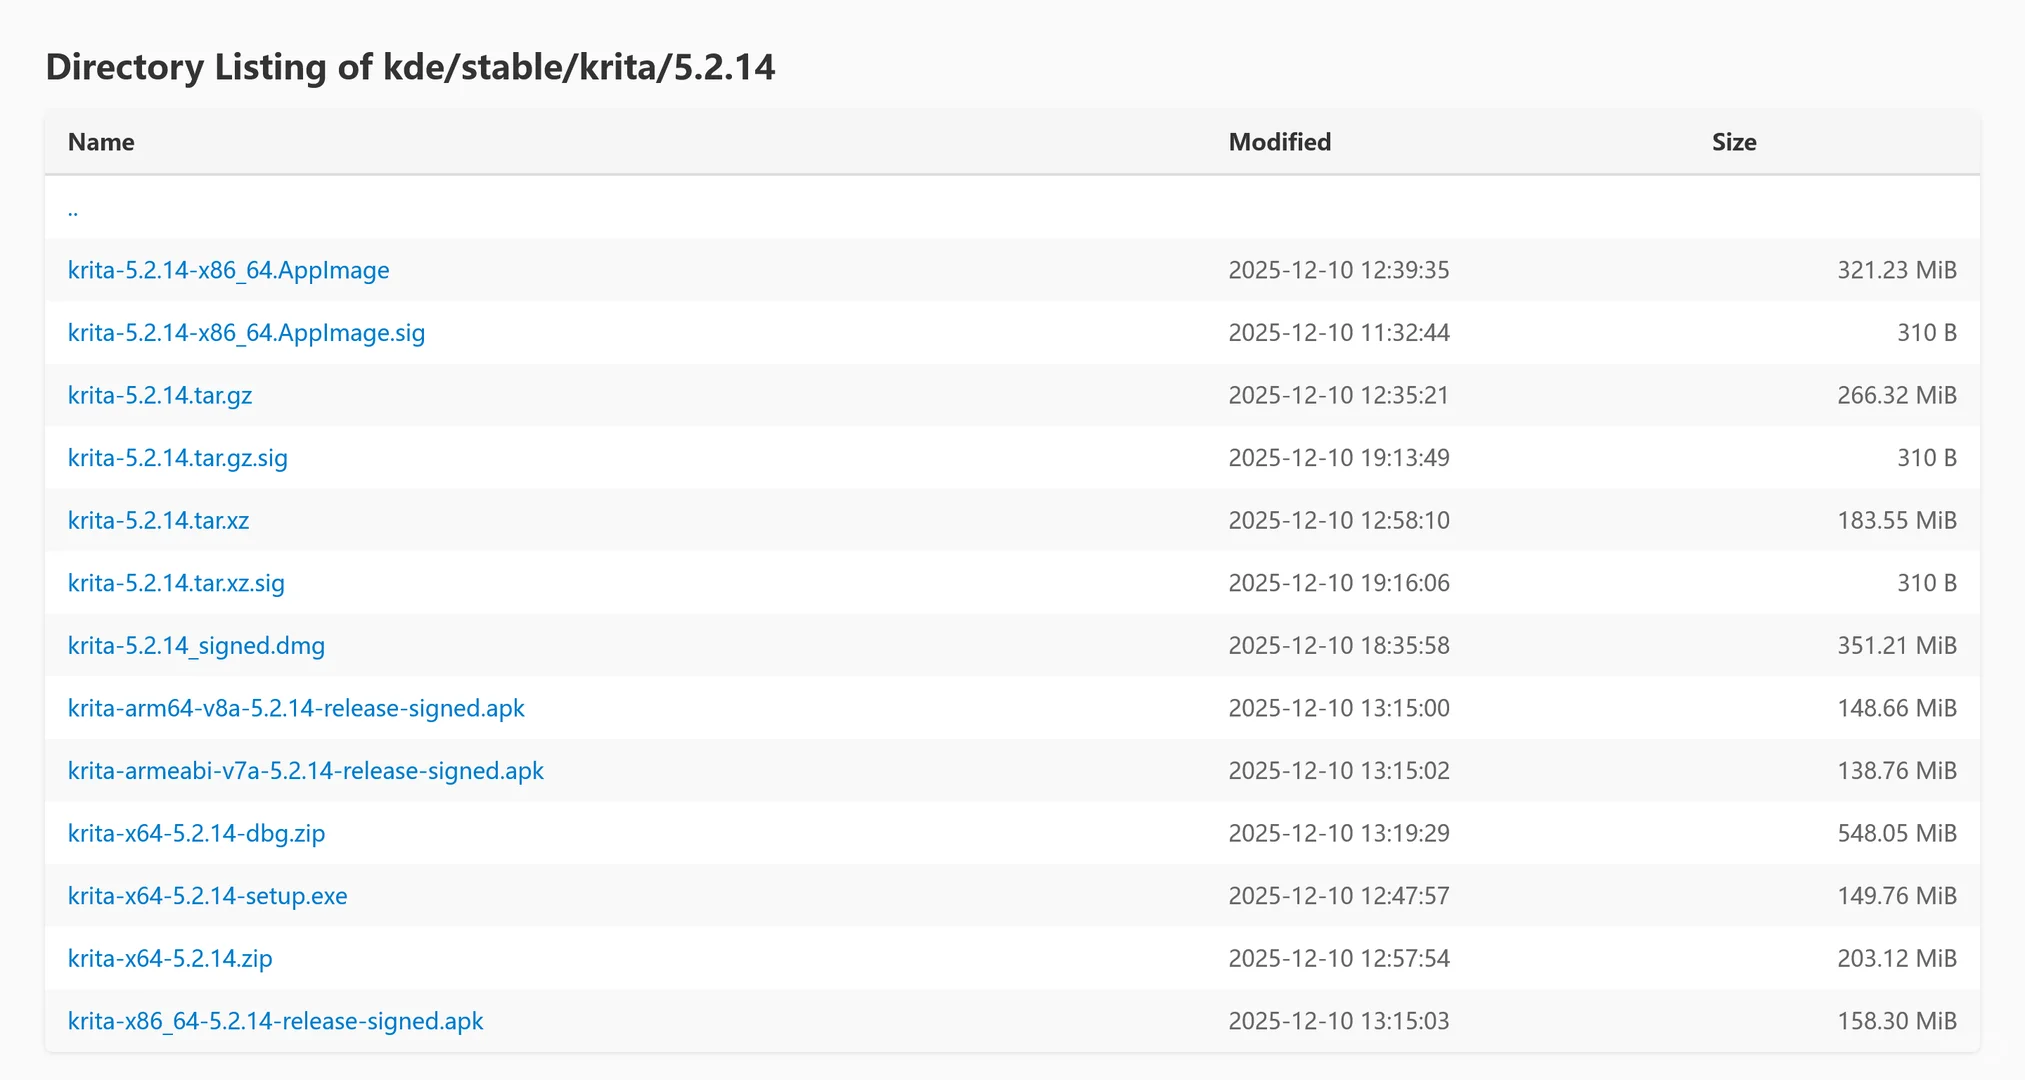The height and width of the screenshot is (1080, 2025).
Task: Click krita-5.2.14.tar.xz.sig link
Action: [176, 583]
